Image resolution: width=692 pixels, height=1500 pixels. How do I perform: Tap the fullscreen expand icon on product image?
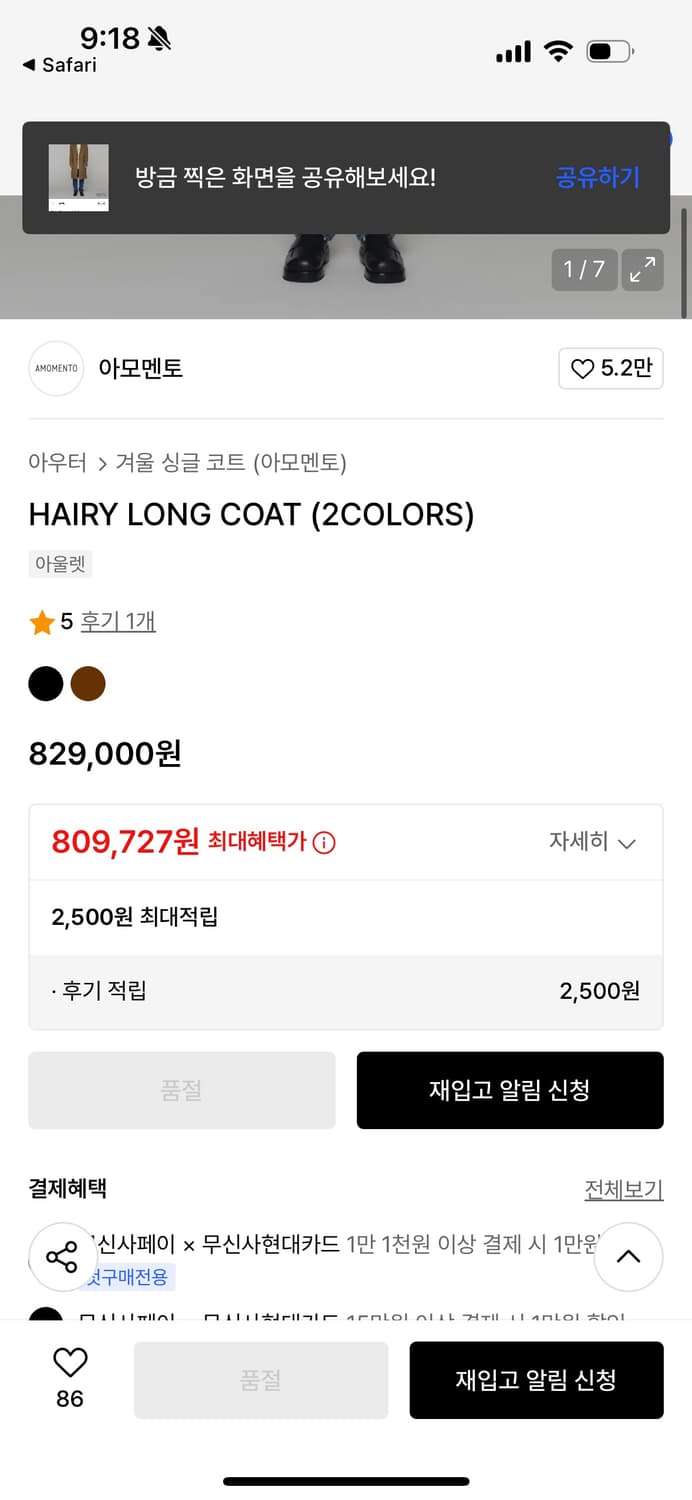click(641, 270)
